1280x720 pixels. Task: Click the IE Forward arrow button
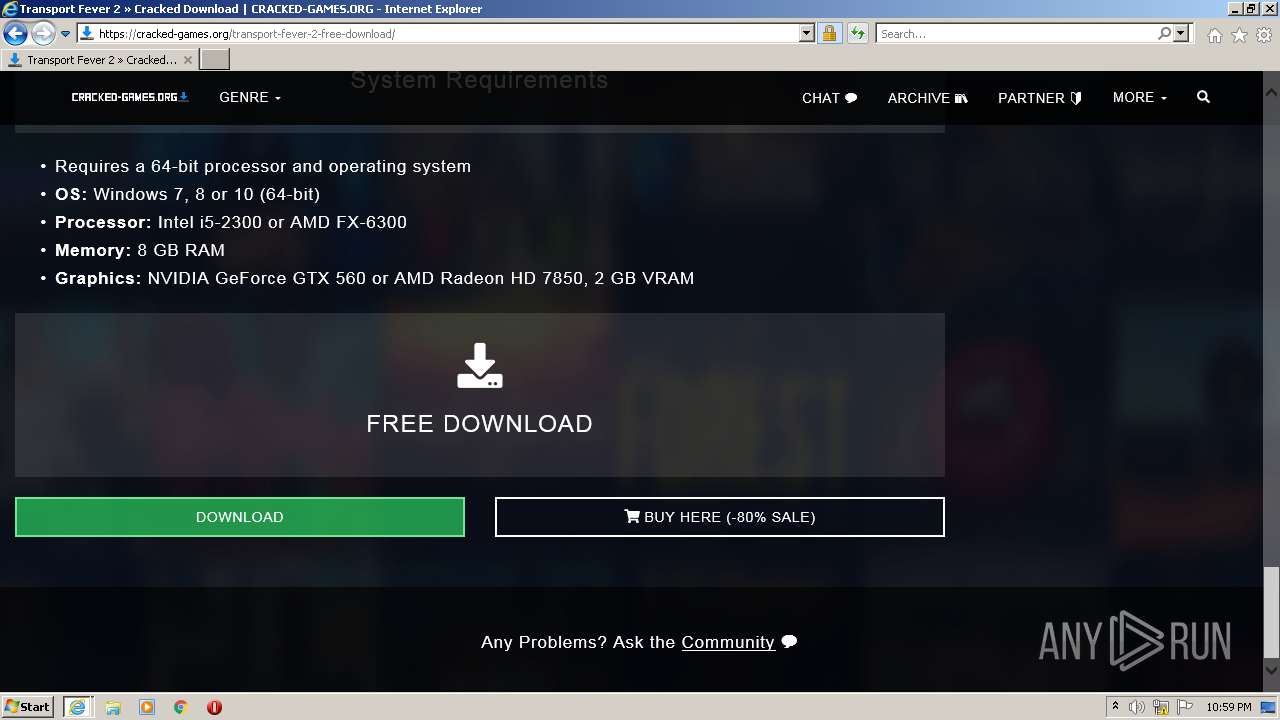click(43, 34)
